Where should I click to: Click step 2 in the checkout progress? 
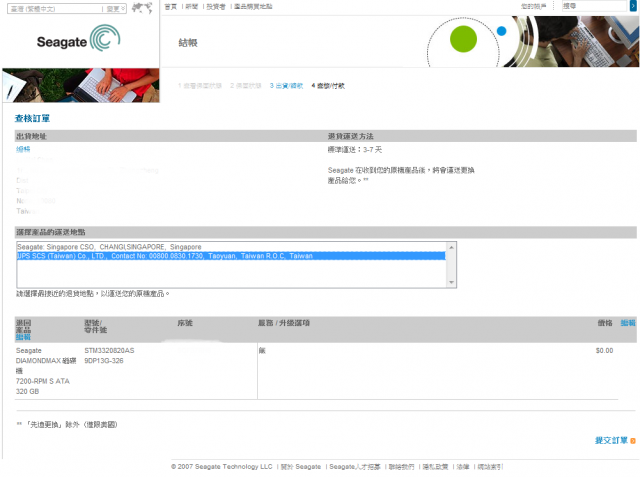(246, 86)
